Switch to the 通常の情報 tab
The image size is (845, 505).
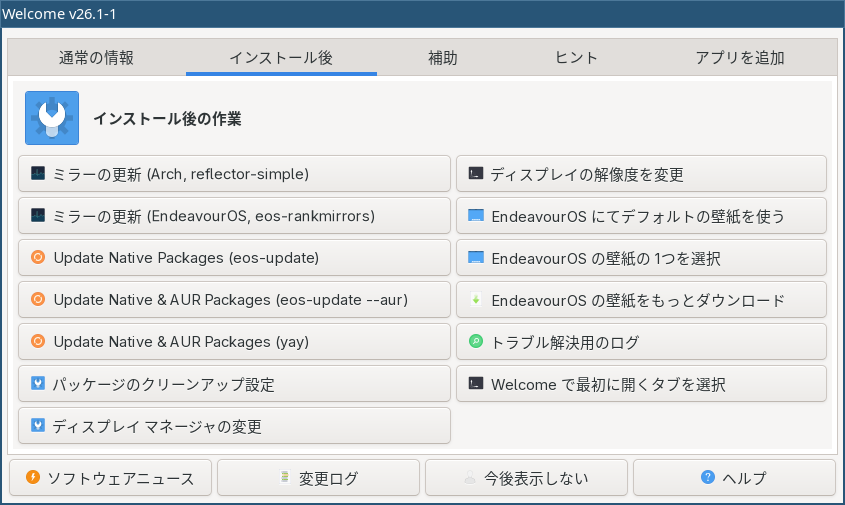(96, 58)
